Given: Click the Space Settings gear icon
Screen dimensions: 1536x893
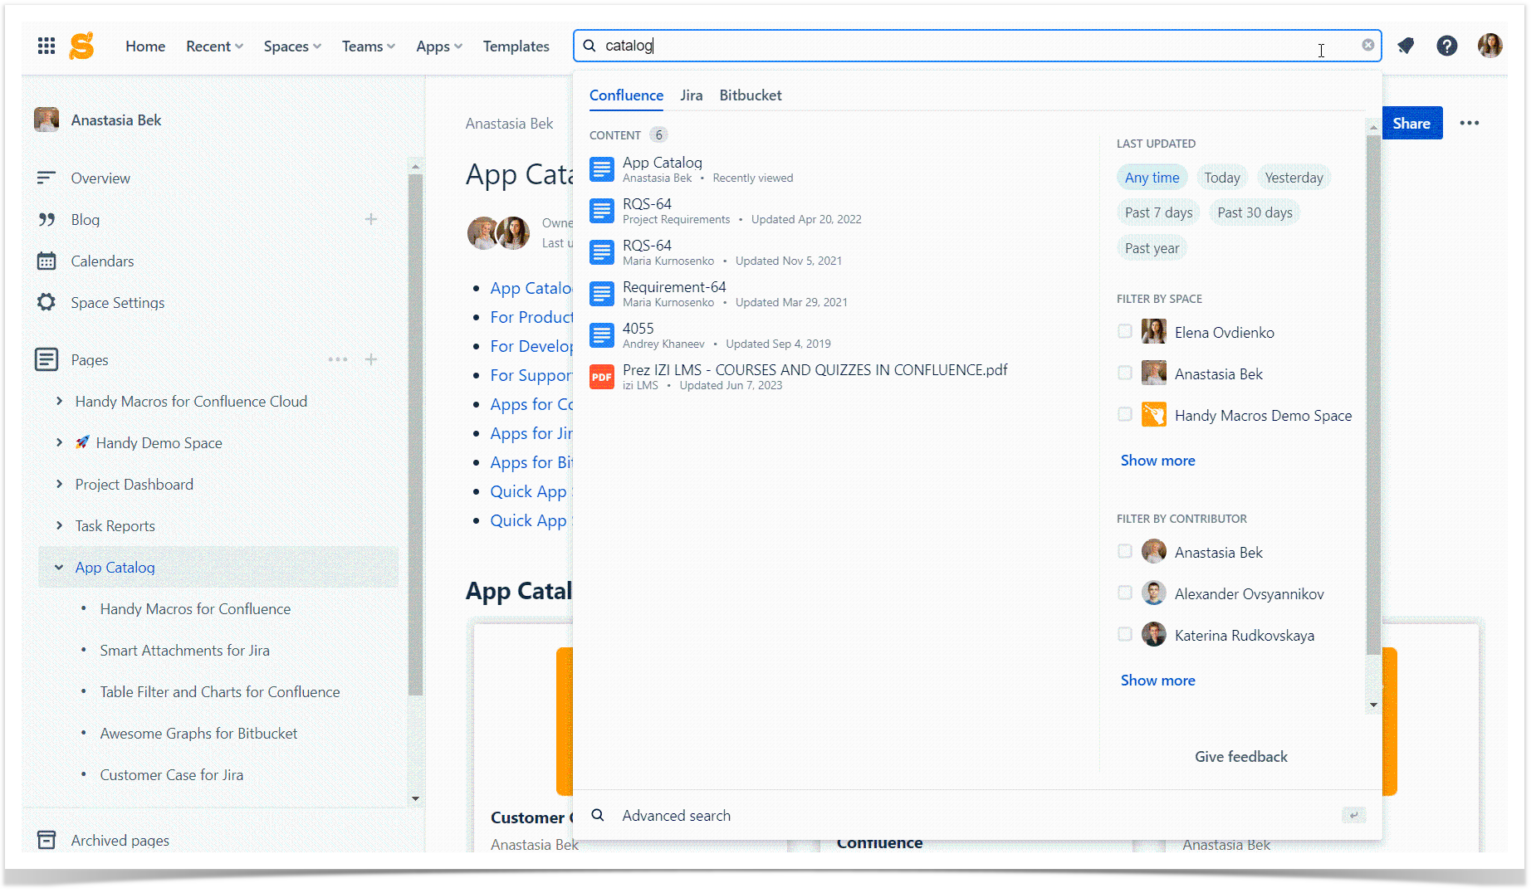Looking at the screenshot, I should [46, 302].
